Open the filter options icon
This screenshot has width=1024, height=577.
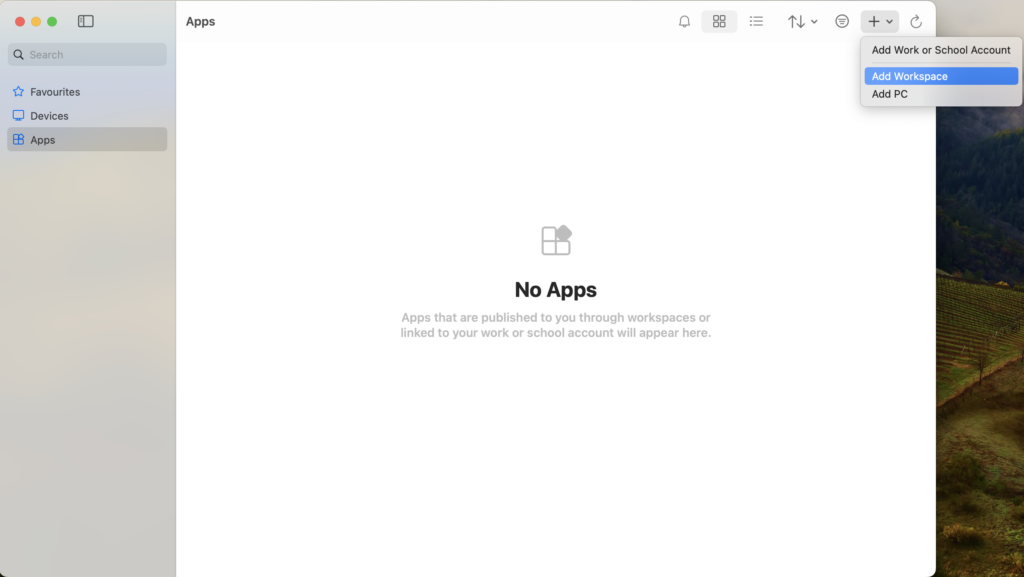click(x=842, y=22)
